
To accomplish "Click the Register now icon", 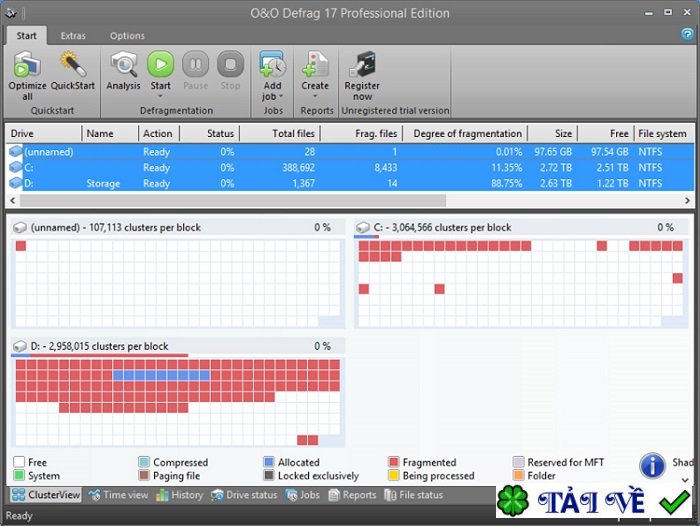I will pyautogui.click(x=362, y=64).
